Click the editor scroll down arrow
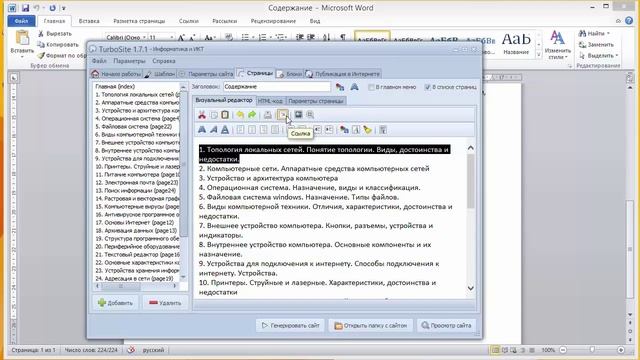 (471, 288)
